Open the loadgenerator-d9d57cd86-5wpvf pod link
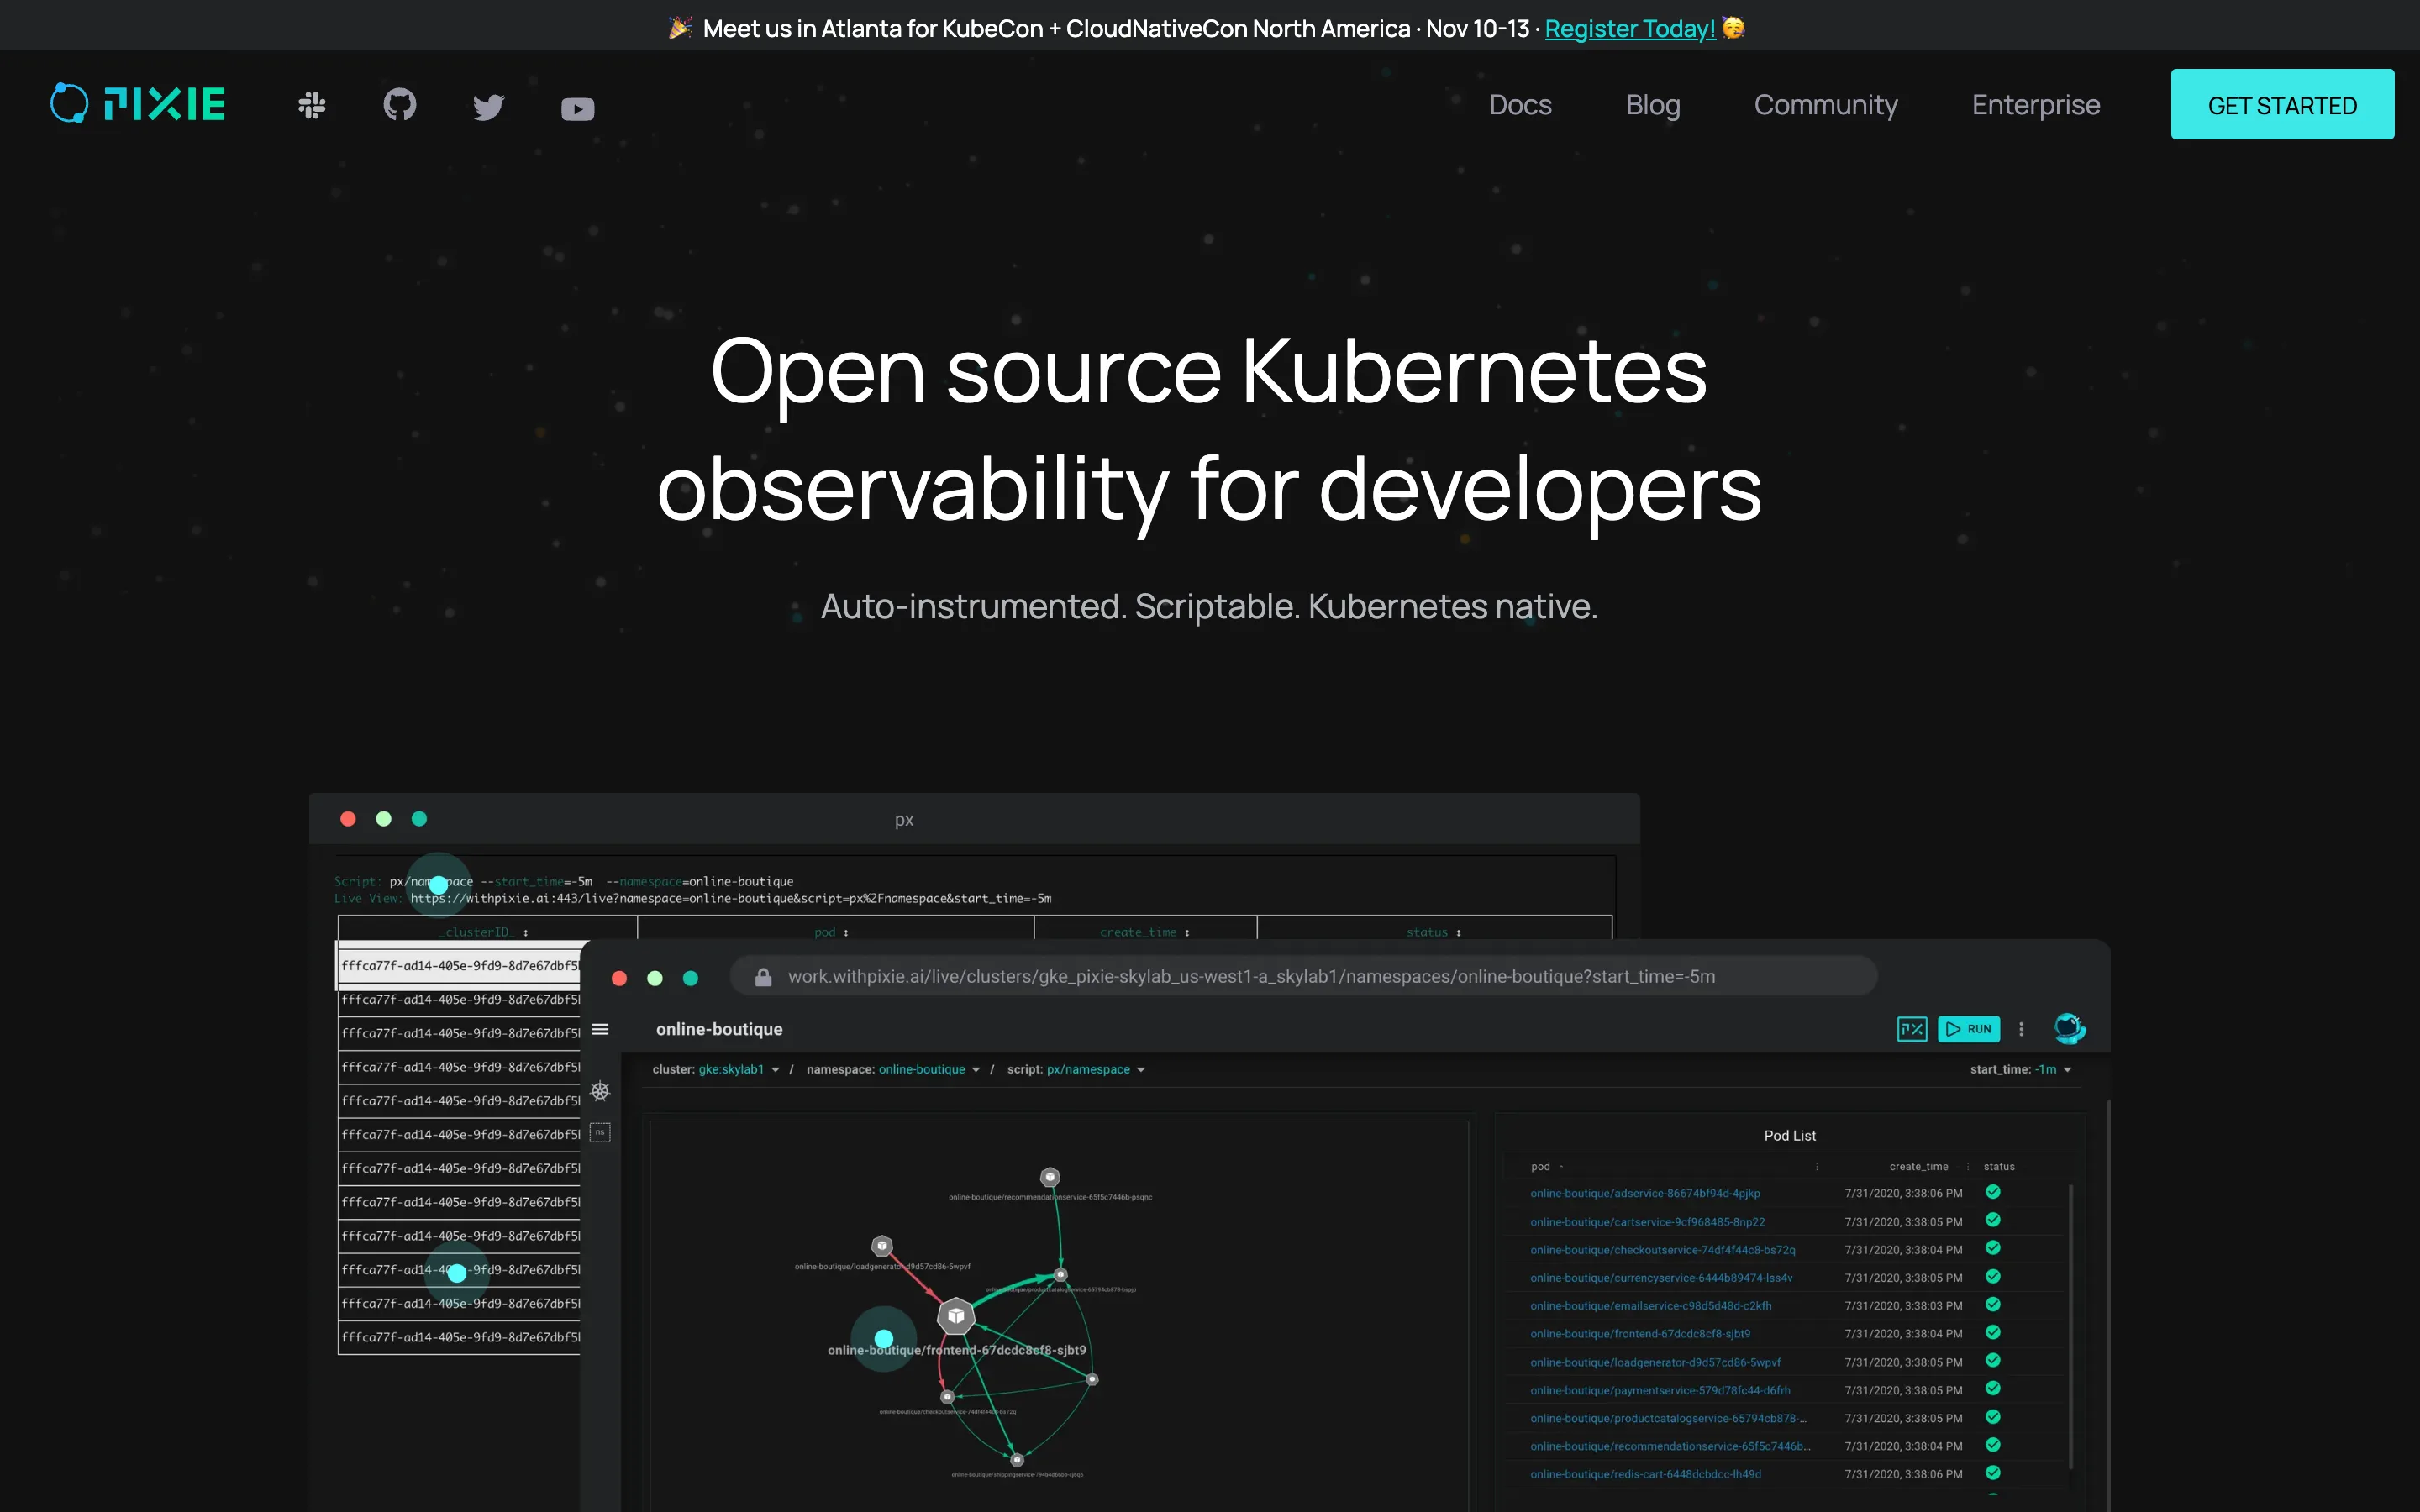Viewport: 2420px width, 1512px height. tap(1655, 1362)
